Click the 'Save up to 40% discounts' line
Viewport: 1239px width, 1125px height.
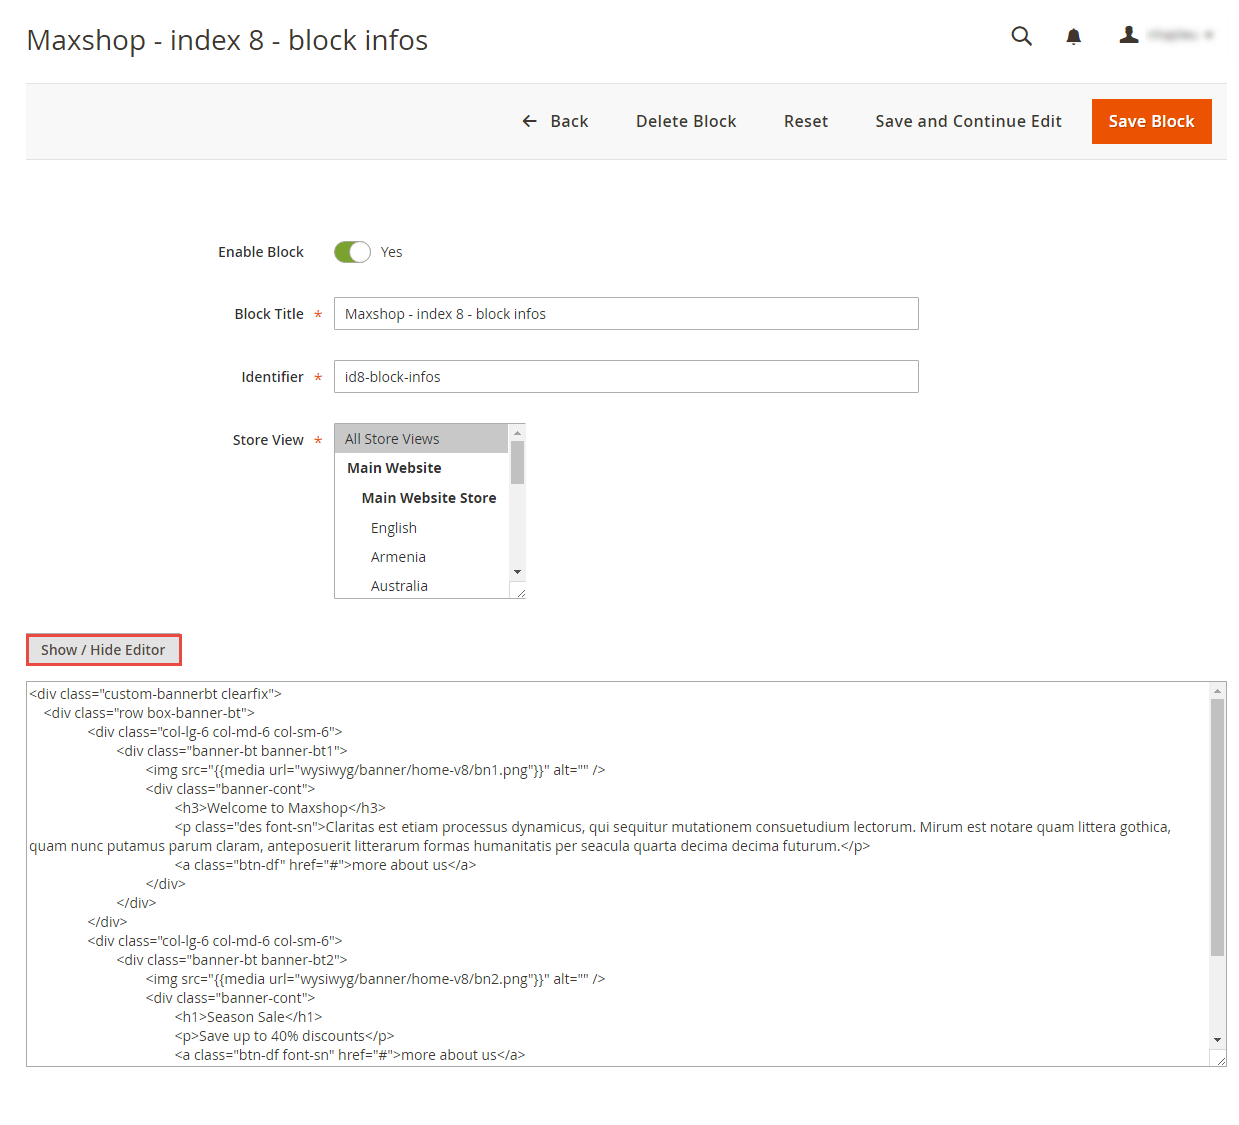285,1036
